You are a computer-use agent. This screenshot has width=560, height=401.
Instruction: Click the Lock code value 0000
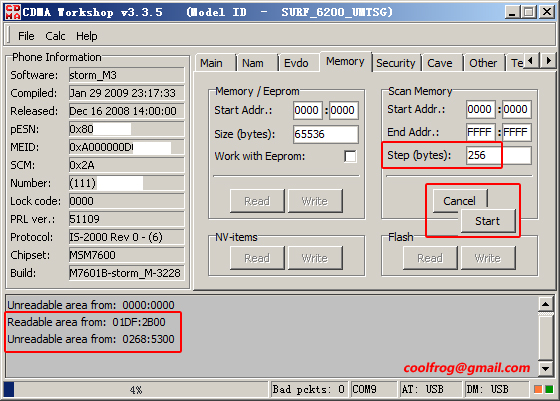point(126,201)
